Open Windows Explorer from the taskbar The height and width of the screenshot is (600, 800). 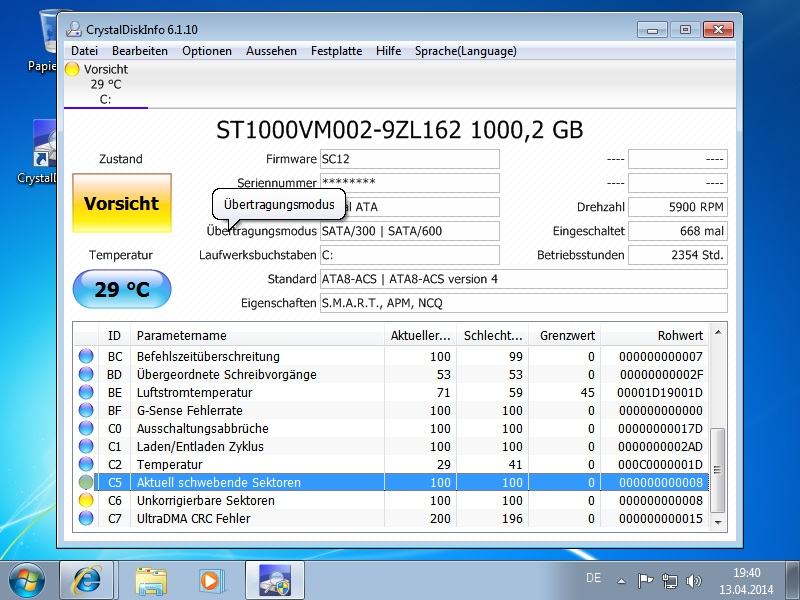point(151,581)
